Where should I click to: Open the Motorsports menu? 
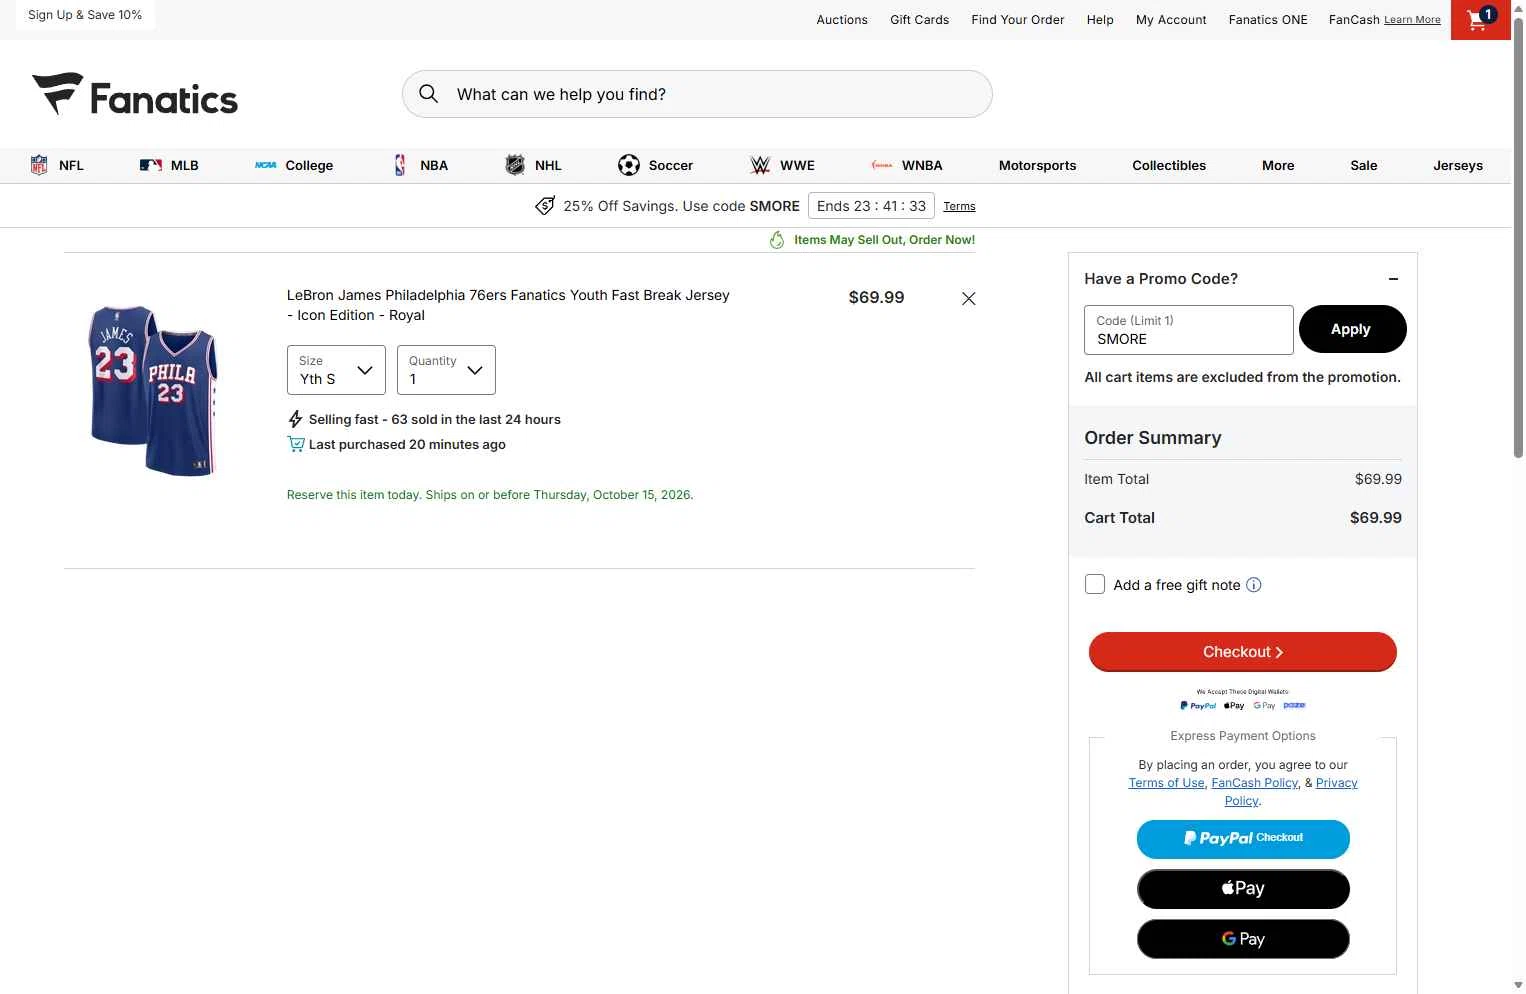tap(1038, 165)
